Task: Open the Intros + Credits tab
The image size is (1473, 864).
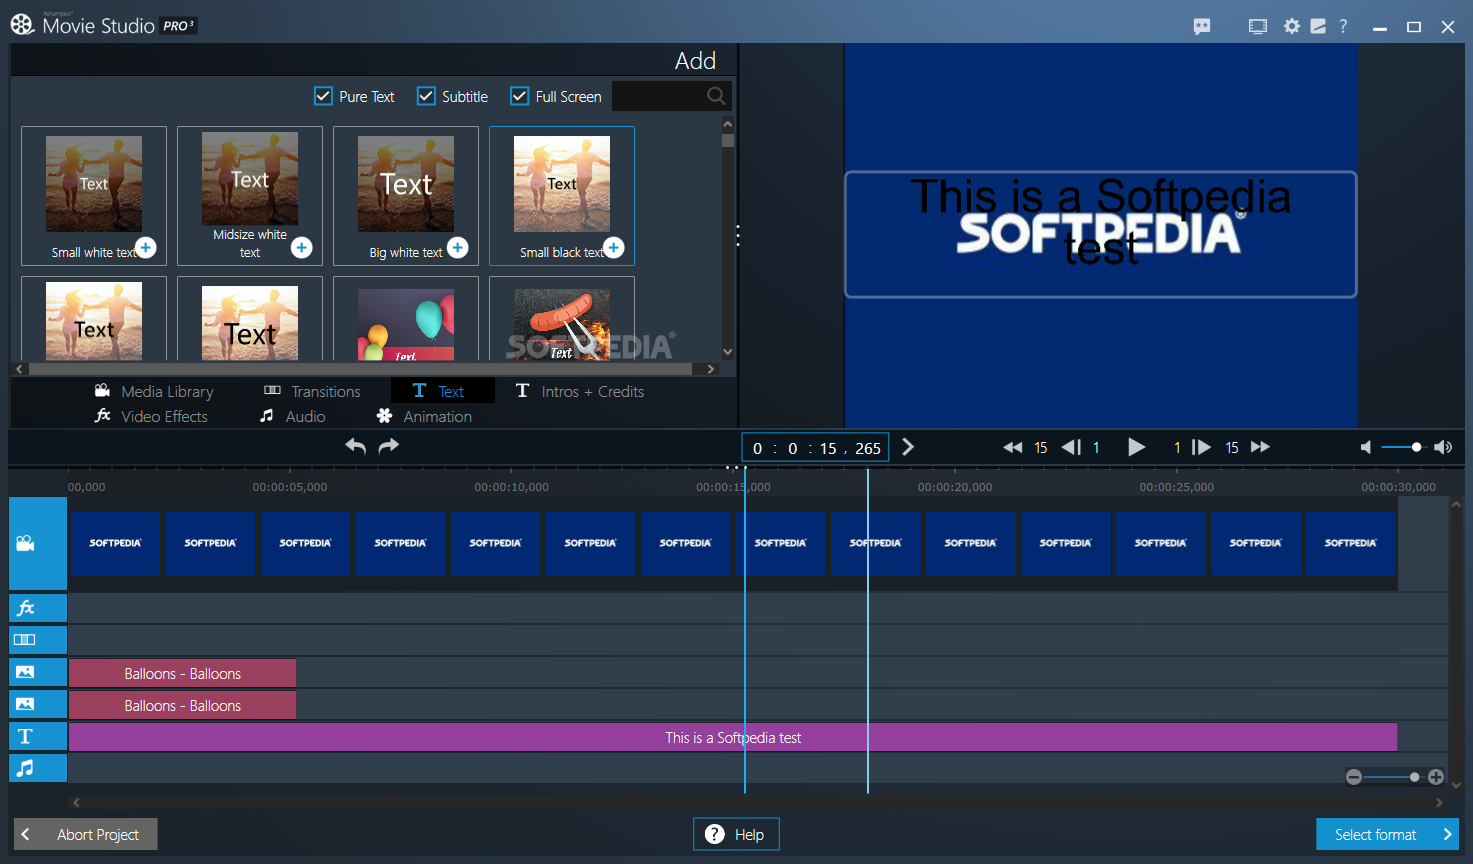Action: coord(580,391)
